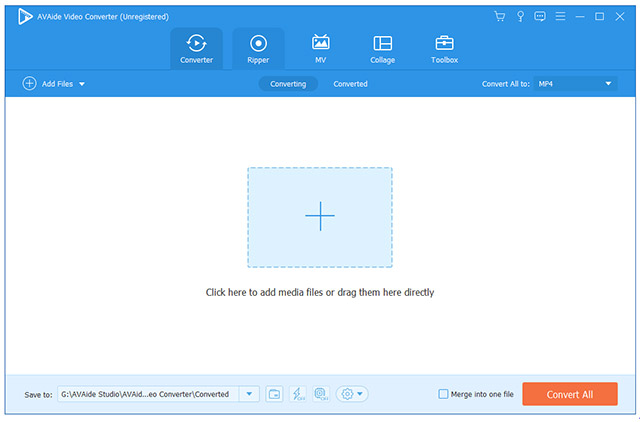The width and height of the screenshot is (640, 422).
Task: Expand the Add Files dropdown arrow
Action: coord(81,84)
